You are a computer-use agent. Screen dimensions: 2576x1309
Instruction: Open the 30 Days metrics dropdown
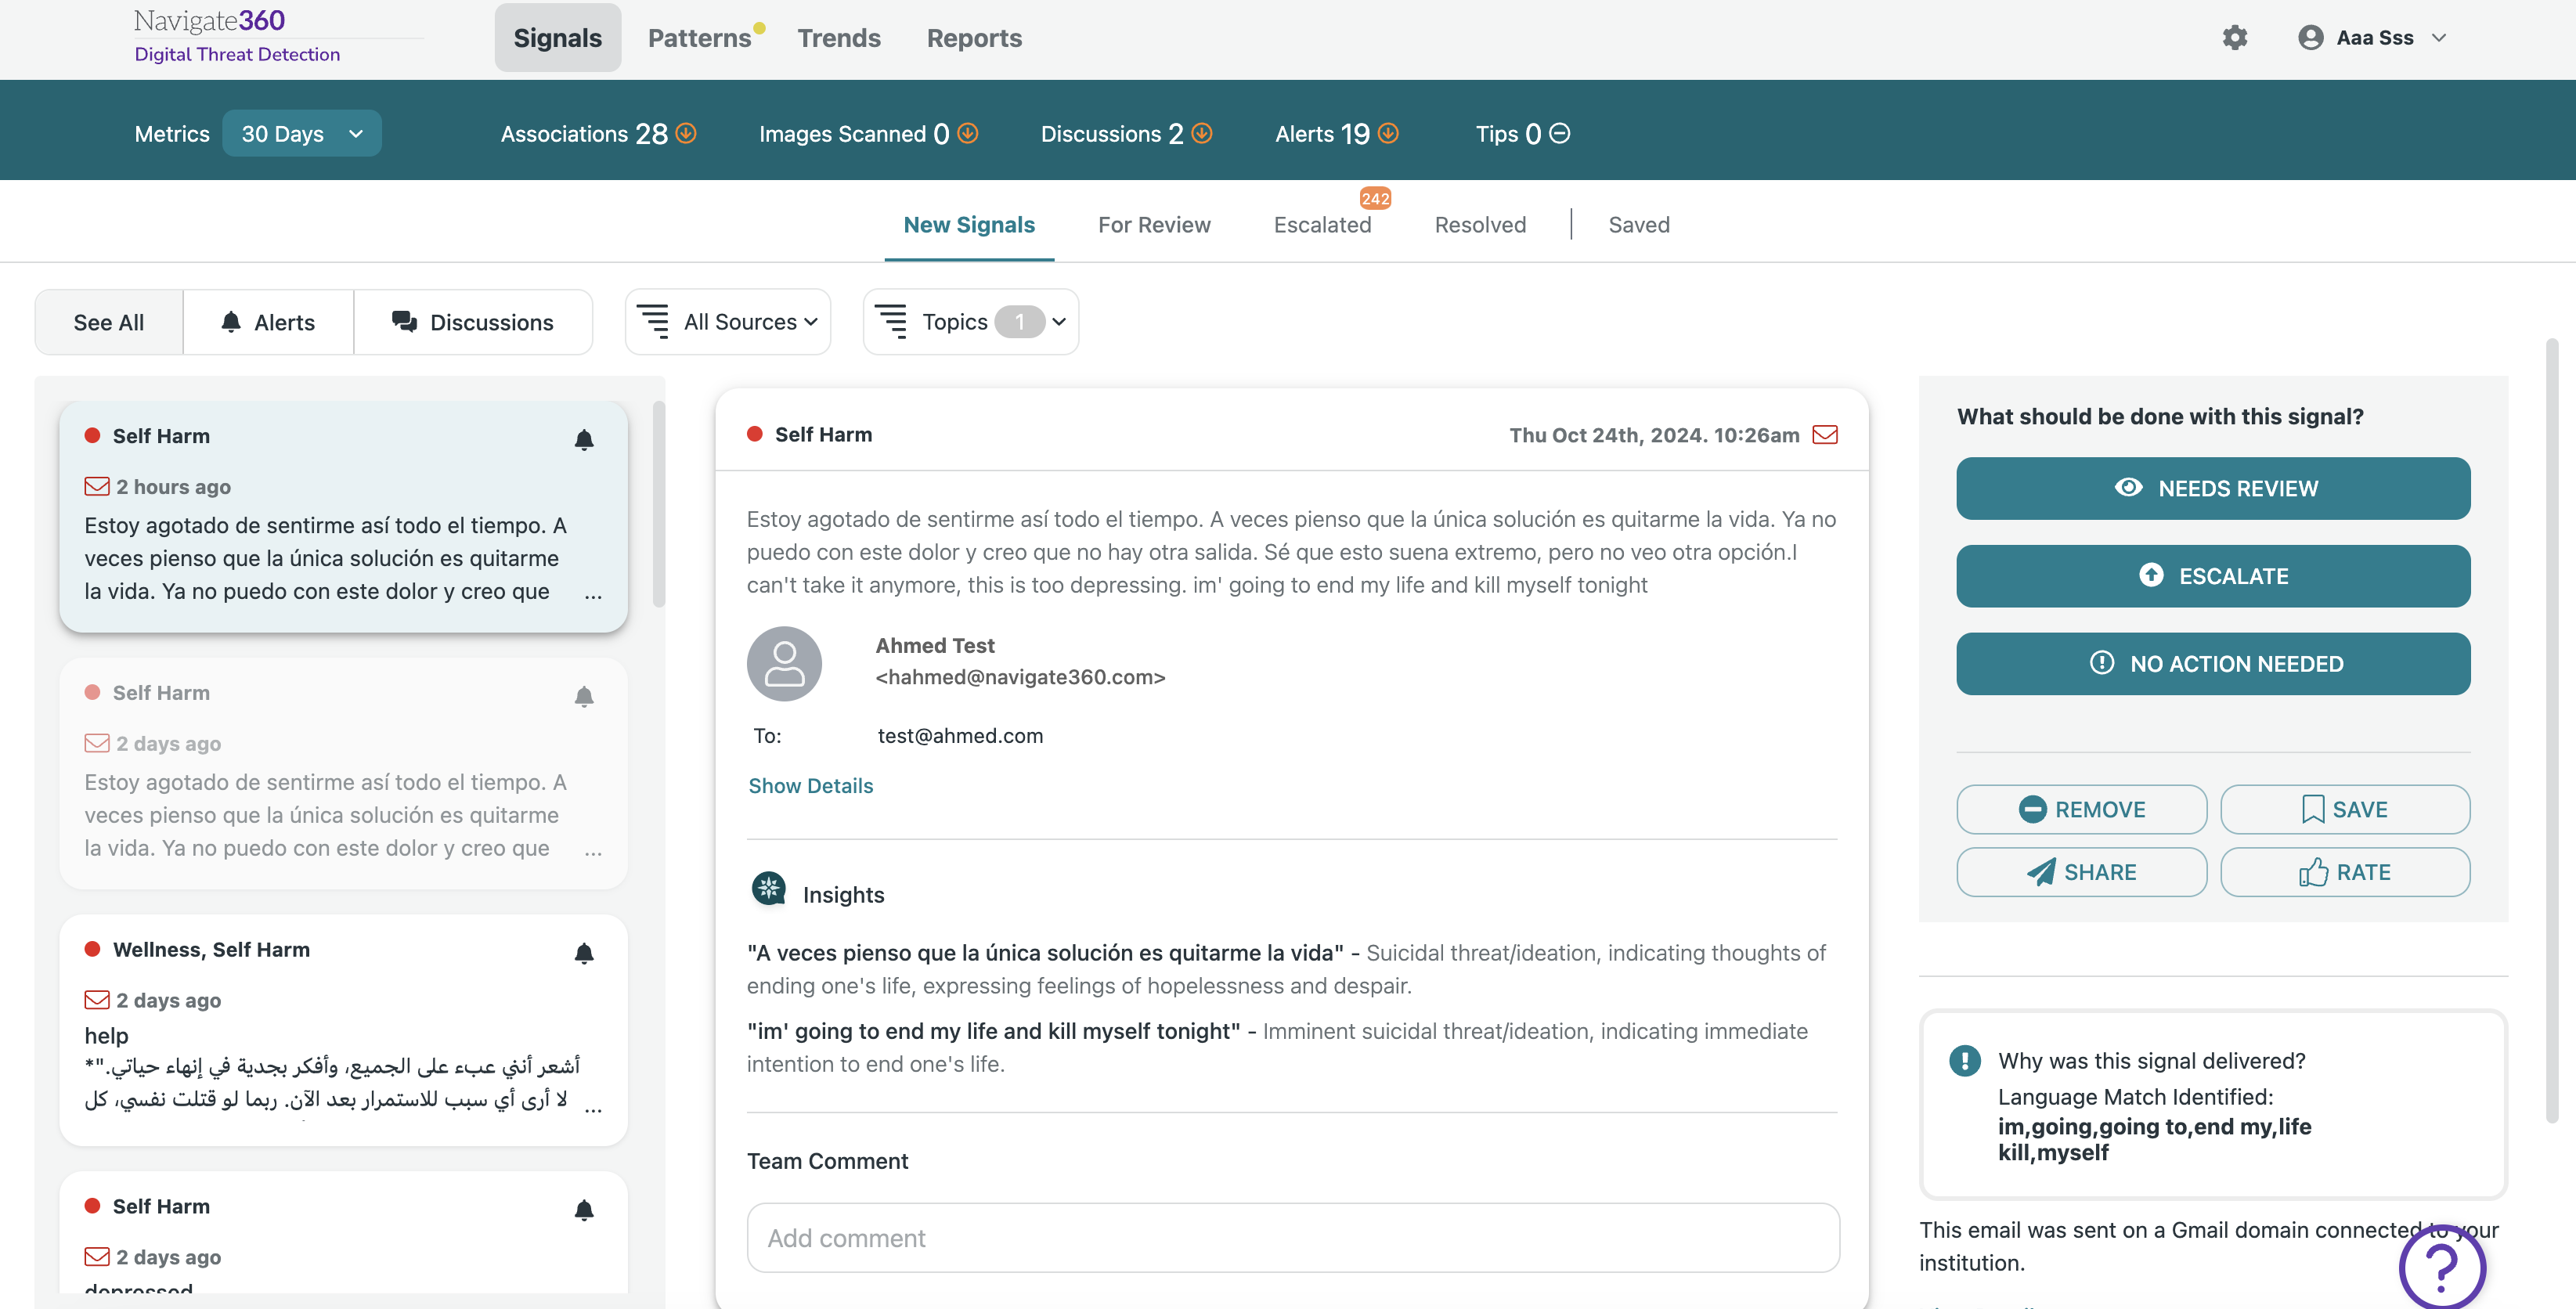(301, 134)
